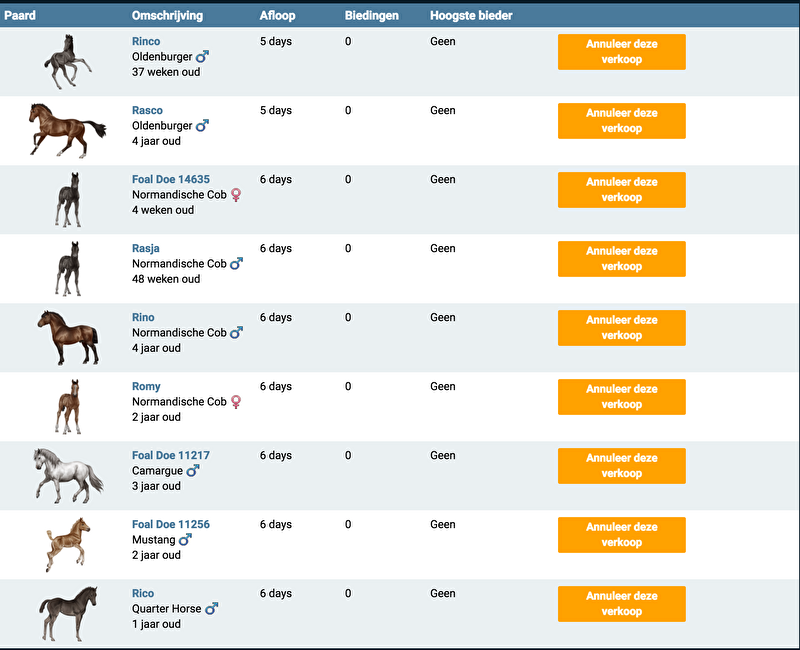Cancel the sale of Rasco
The image size is (800, 650).
pyautogui.click(x=621, y=121)
